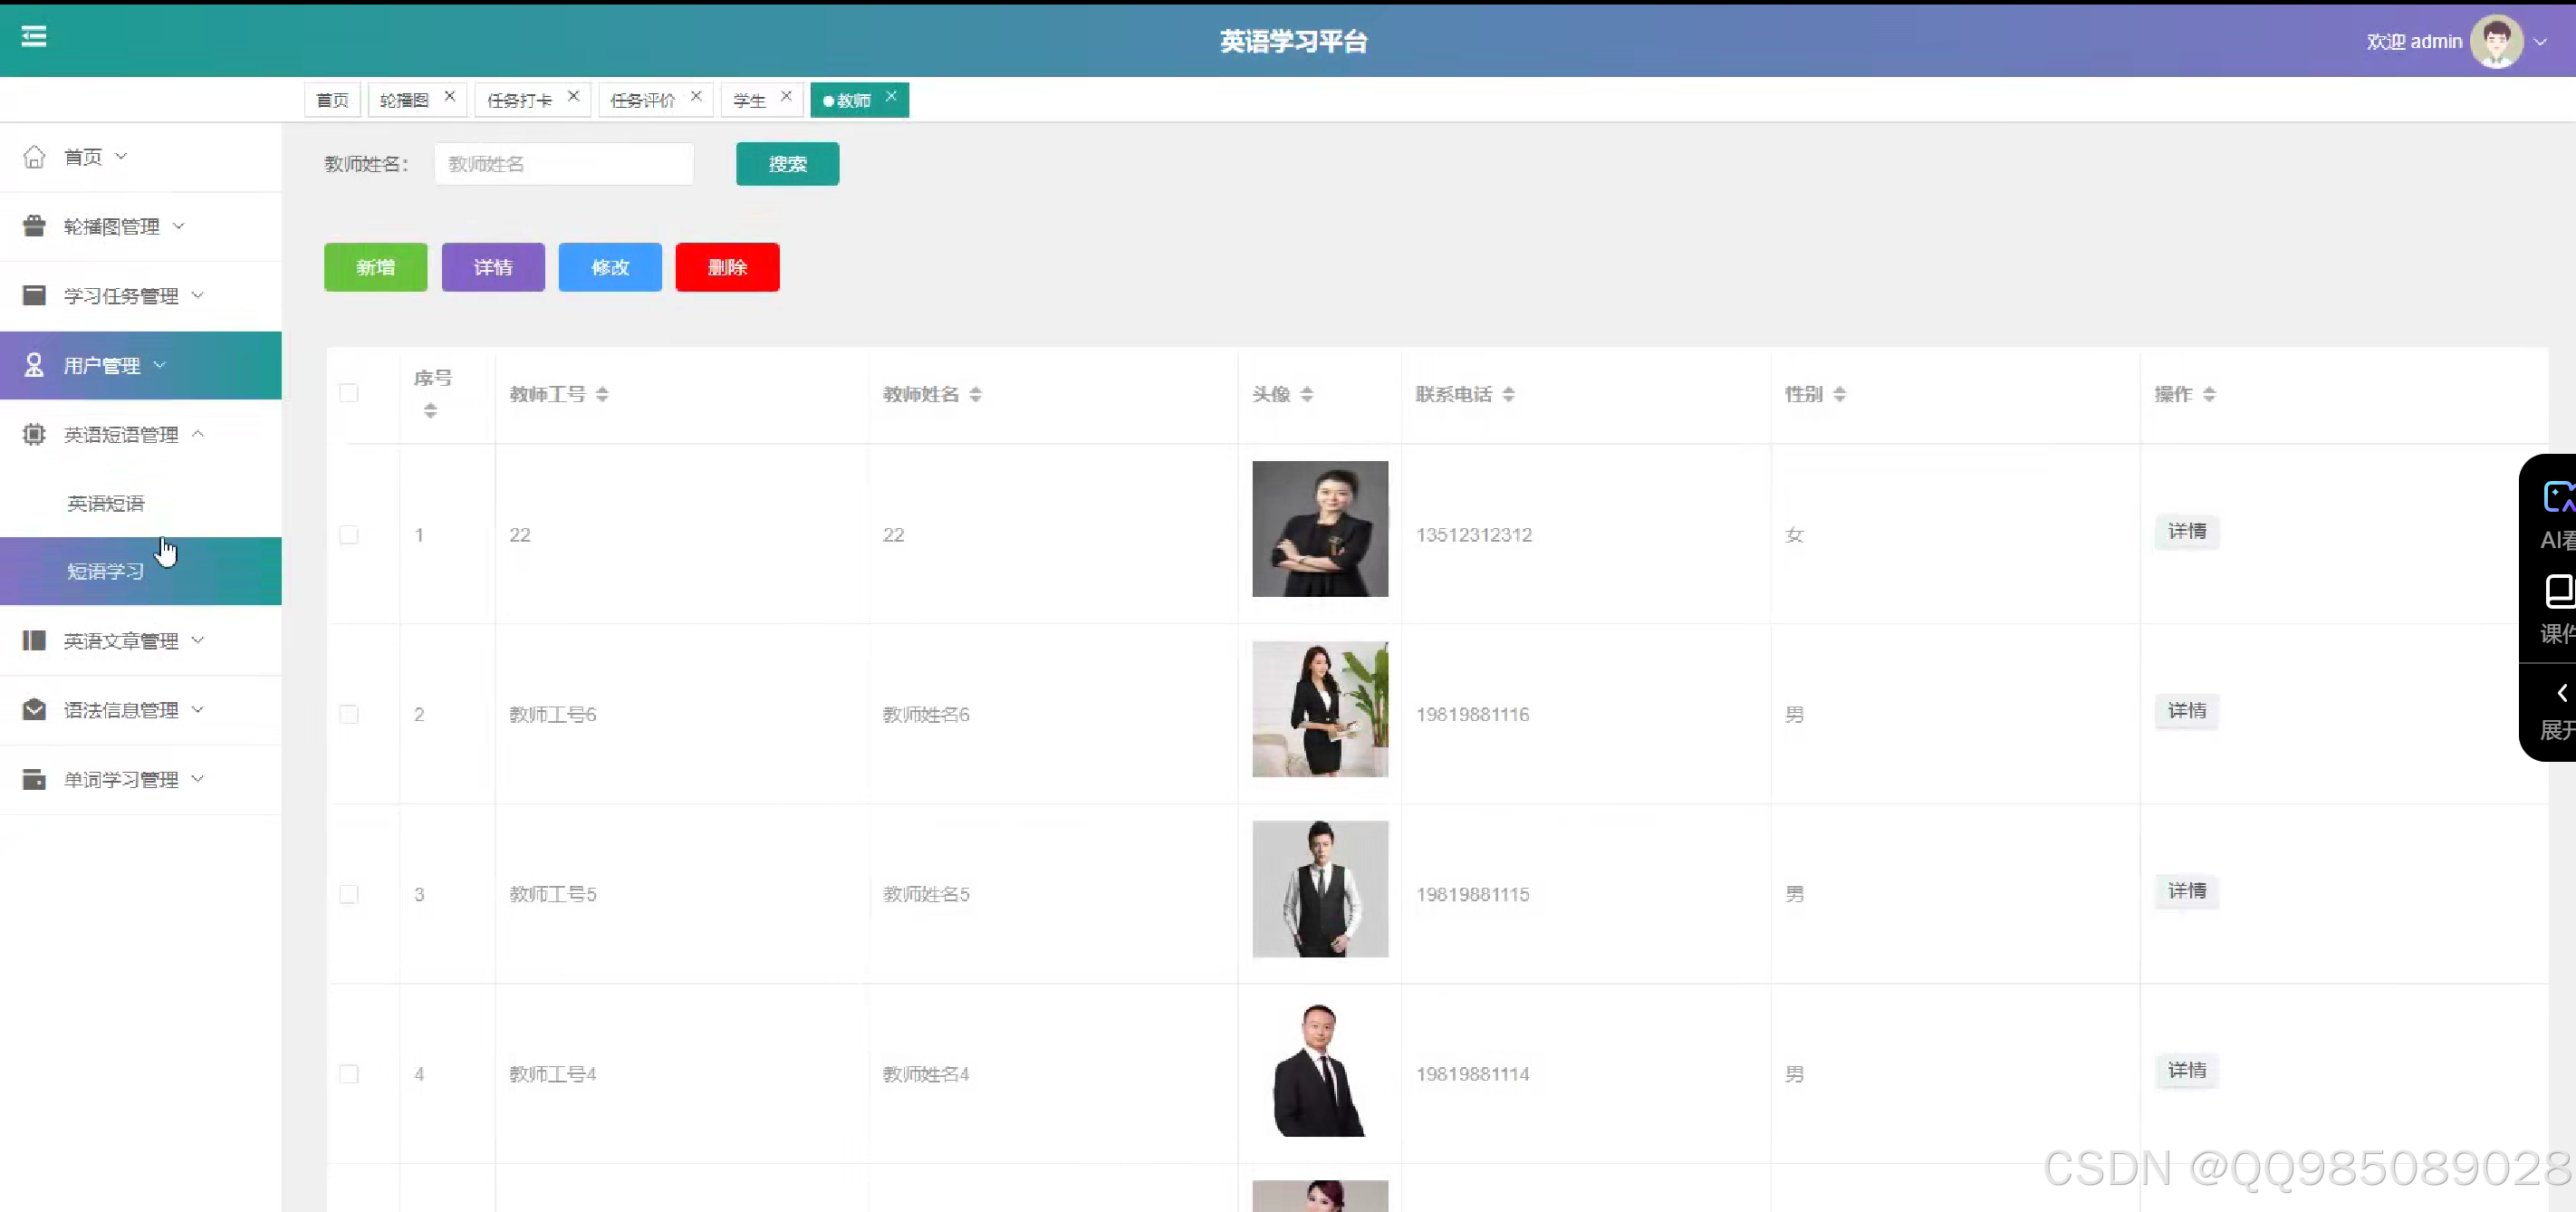Open the hamburger navigation menu

coord(33,37)
